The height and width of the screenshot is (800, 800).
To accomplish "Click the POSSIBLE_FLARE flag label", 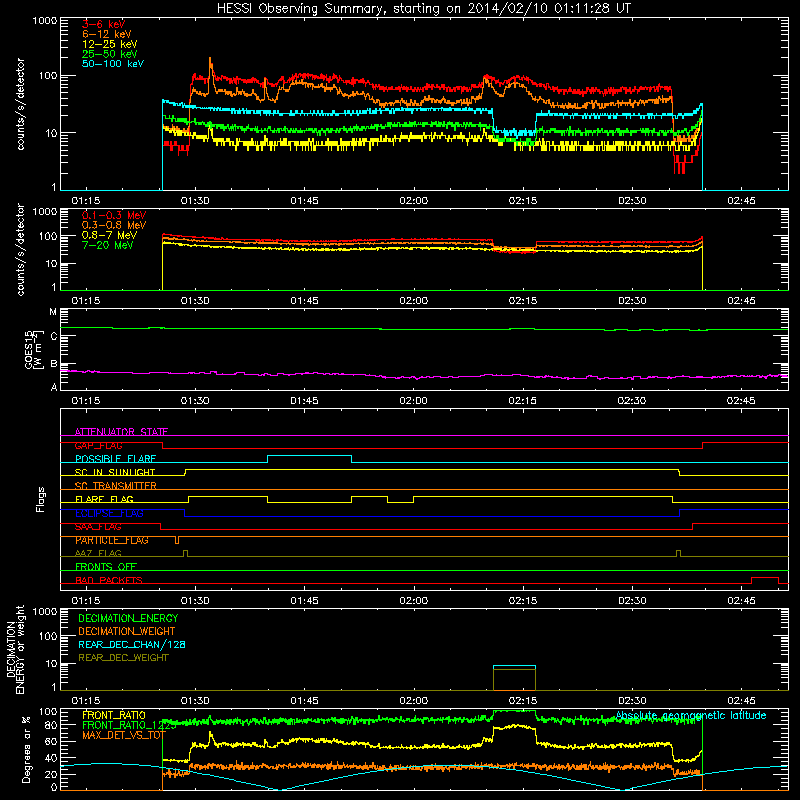I will pyautogui.click(x=115, y=459).
